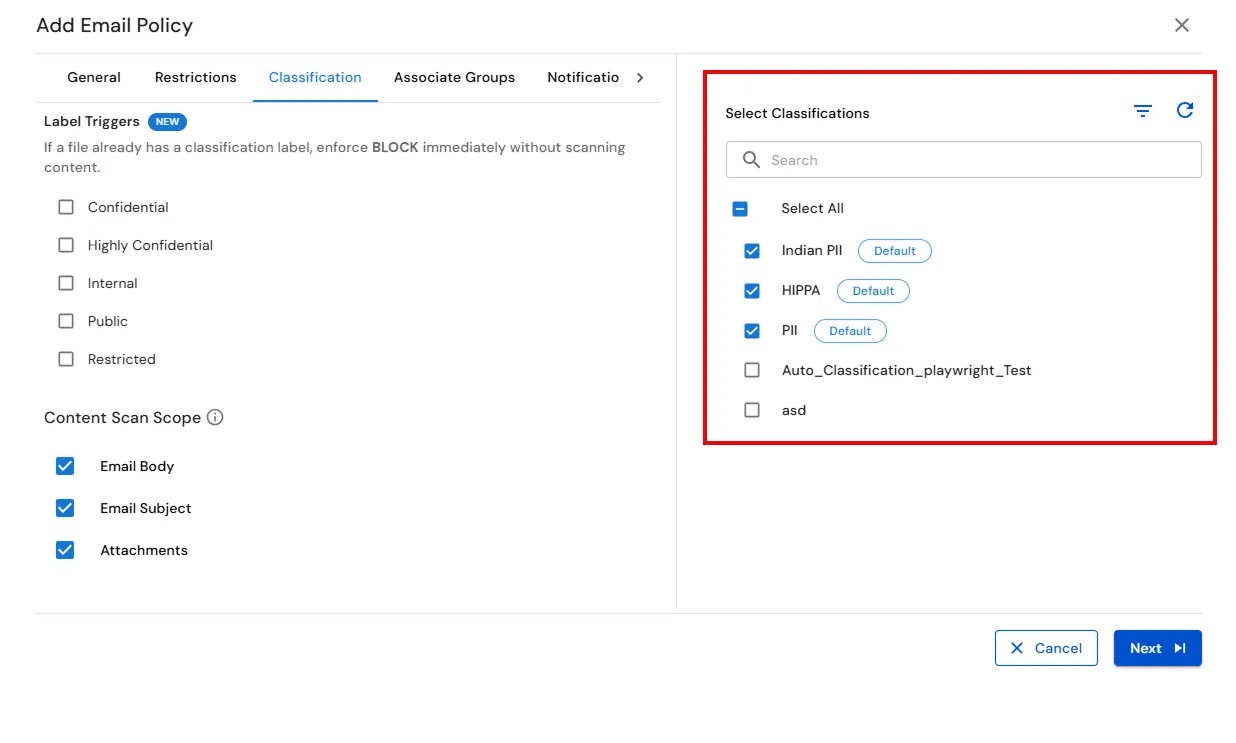Go to the Associate Groups tab

[x=454, y=77]
